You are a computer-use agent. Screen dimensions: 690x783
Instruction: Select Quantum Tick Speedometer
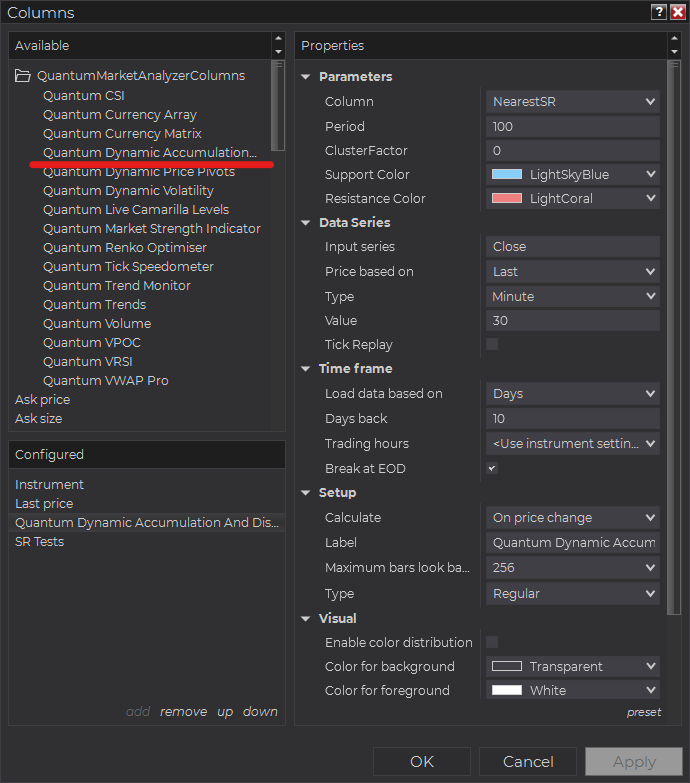tap(128, 267)
